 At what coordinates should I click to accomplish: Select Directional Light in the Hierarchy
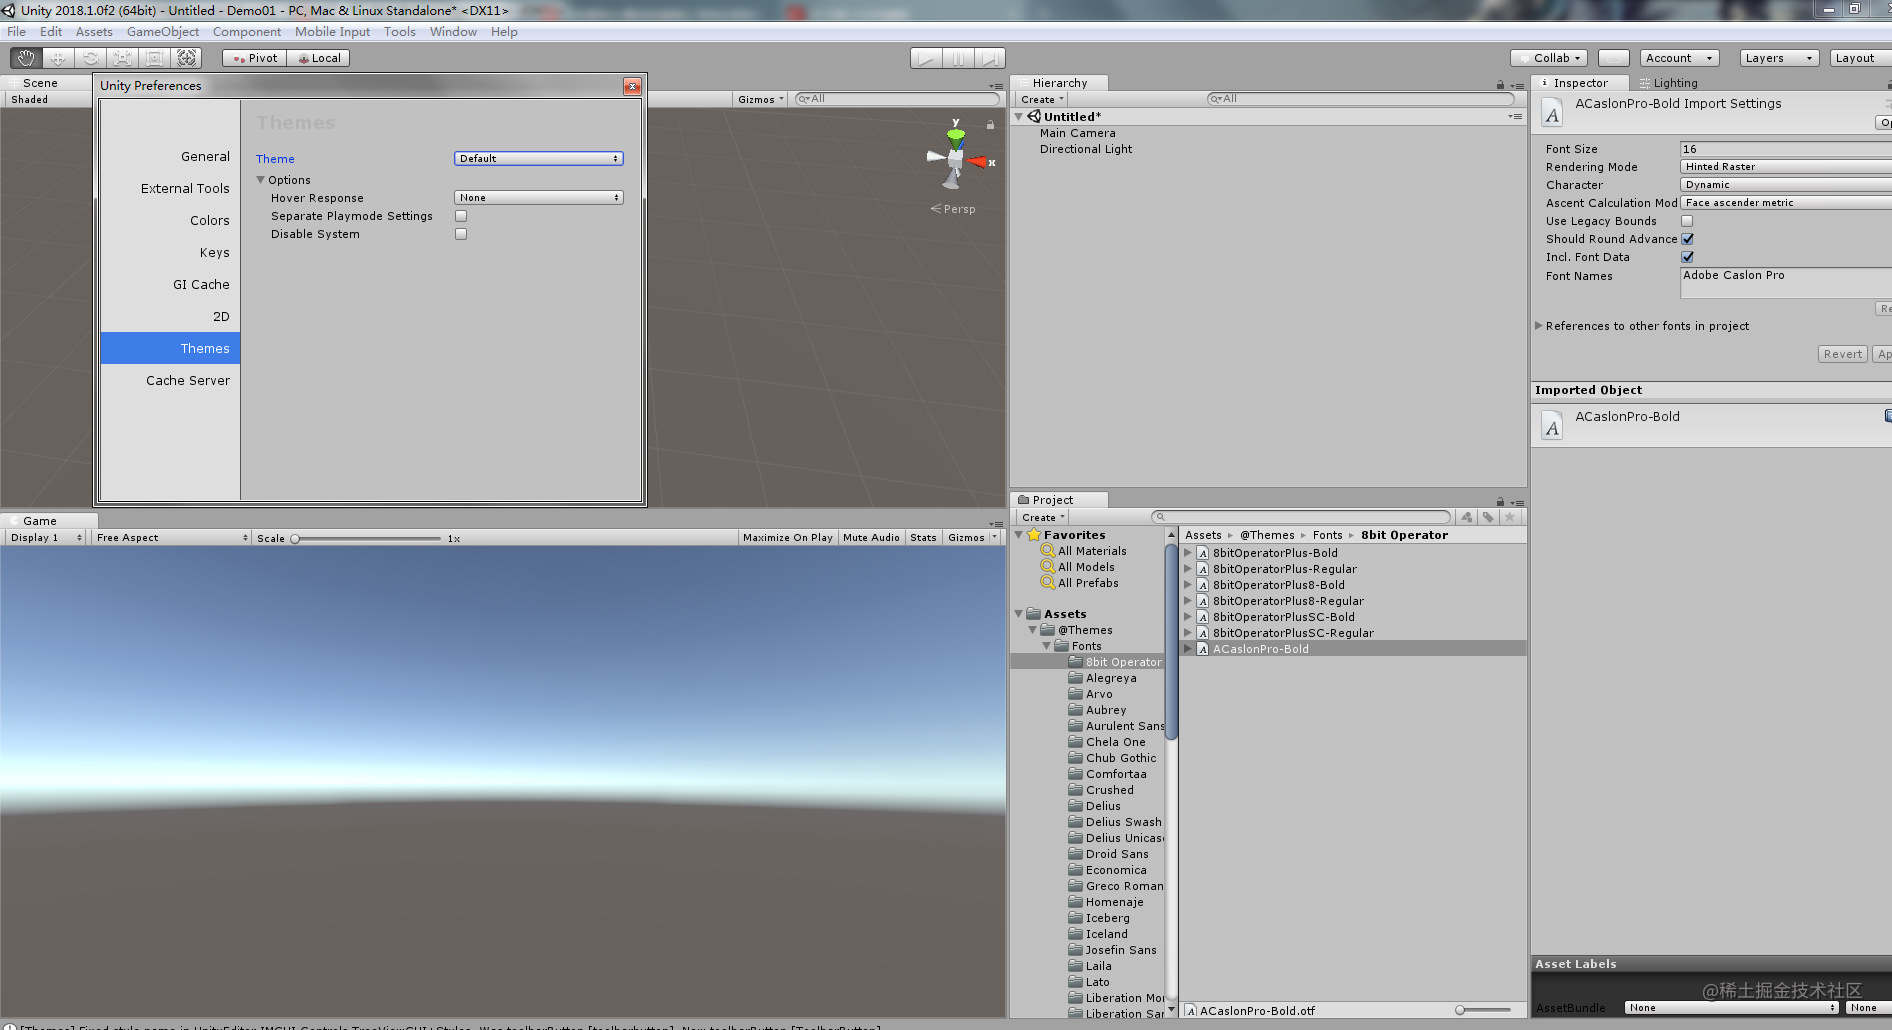point(1085,148)
